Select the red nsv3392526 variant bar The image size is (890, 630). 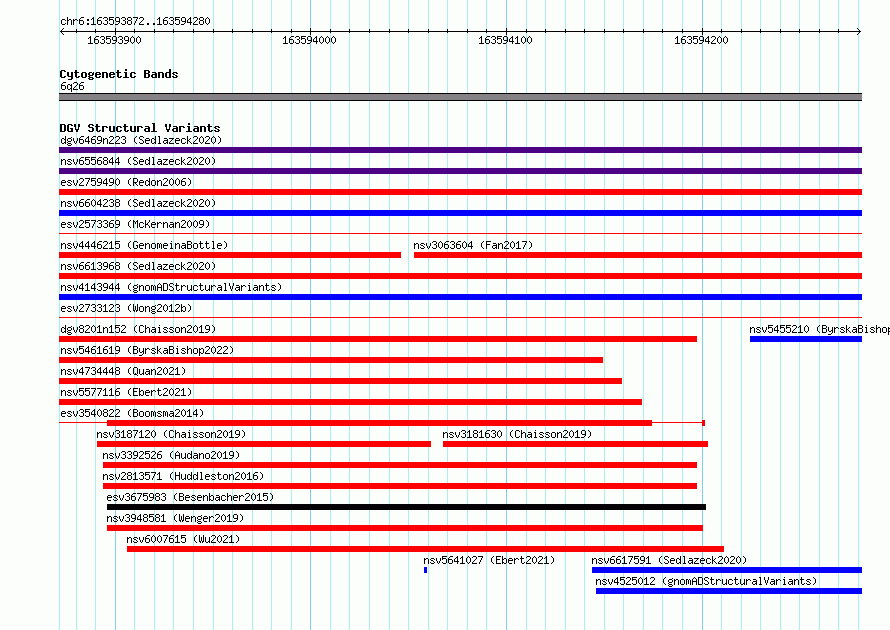[x=400, y=465]
